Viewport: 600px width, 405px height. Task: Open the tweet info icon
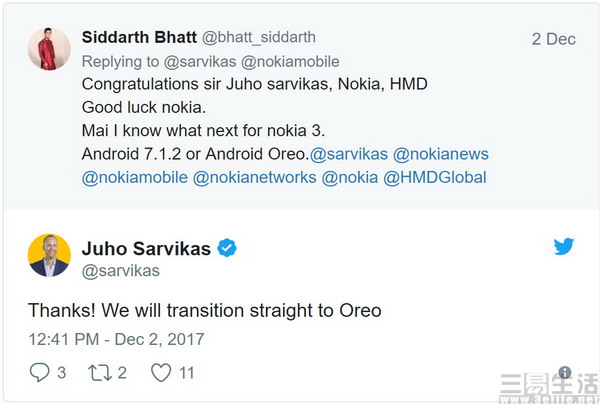coord(565,372)
